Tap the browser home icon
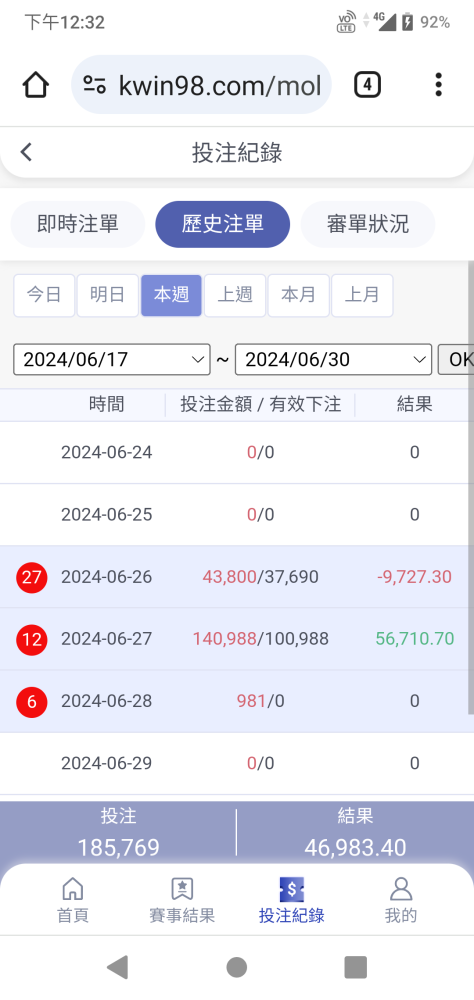The height and width of the screenshot is (1000, 474). click(36, 85)
